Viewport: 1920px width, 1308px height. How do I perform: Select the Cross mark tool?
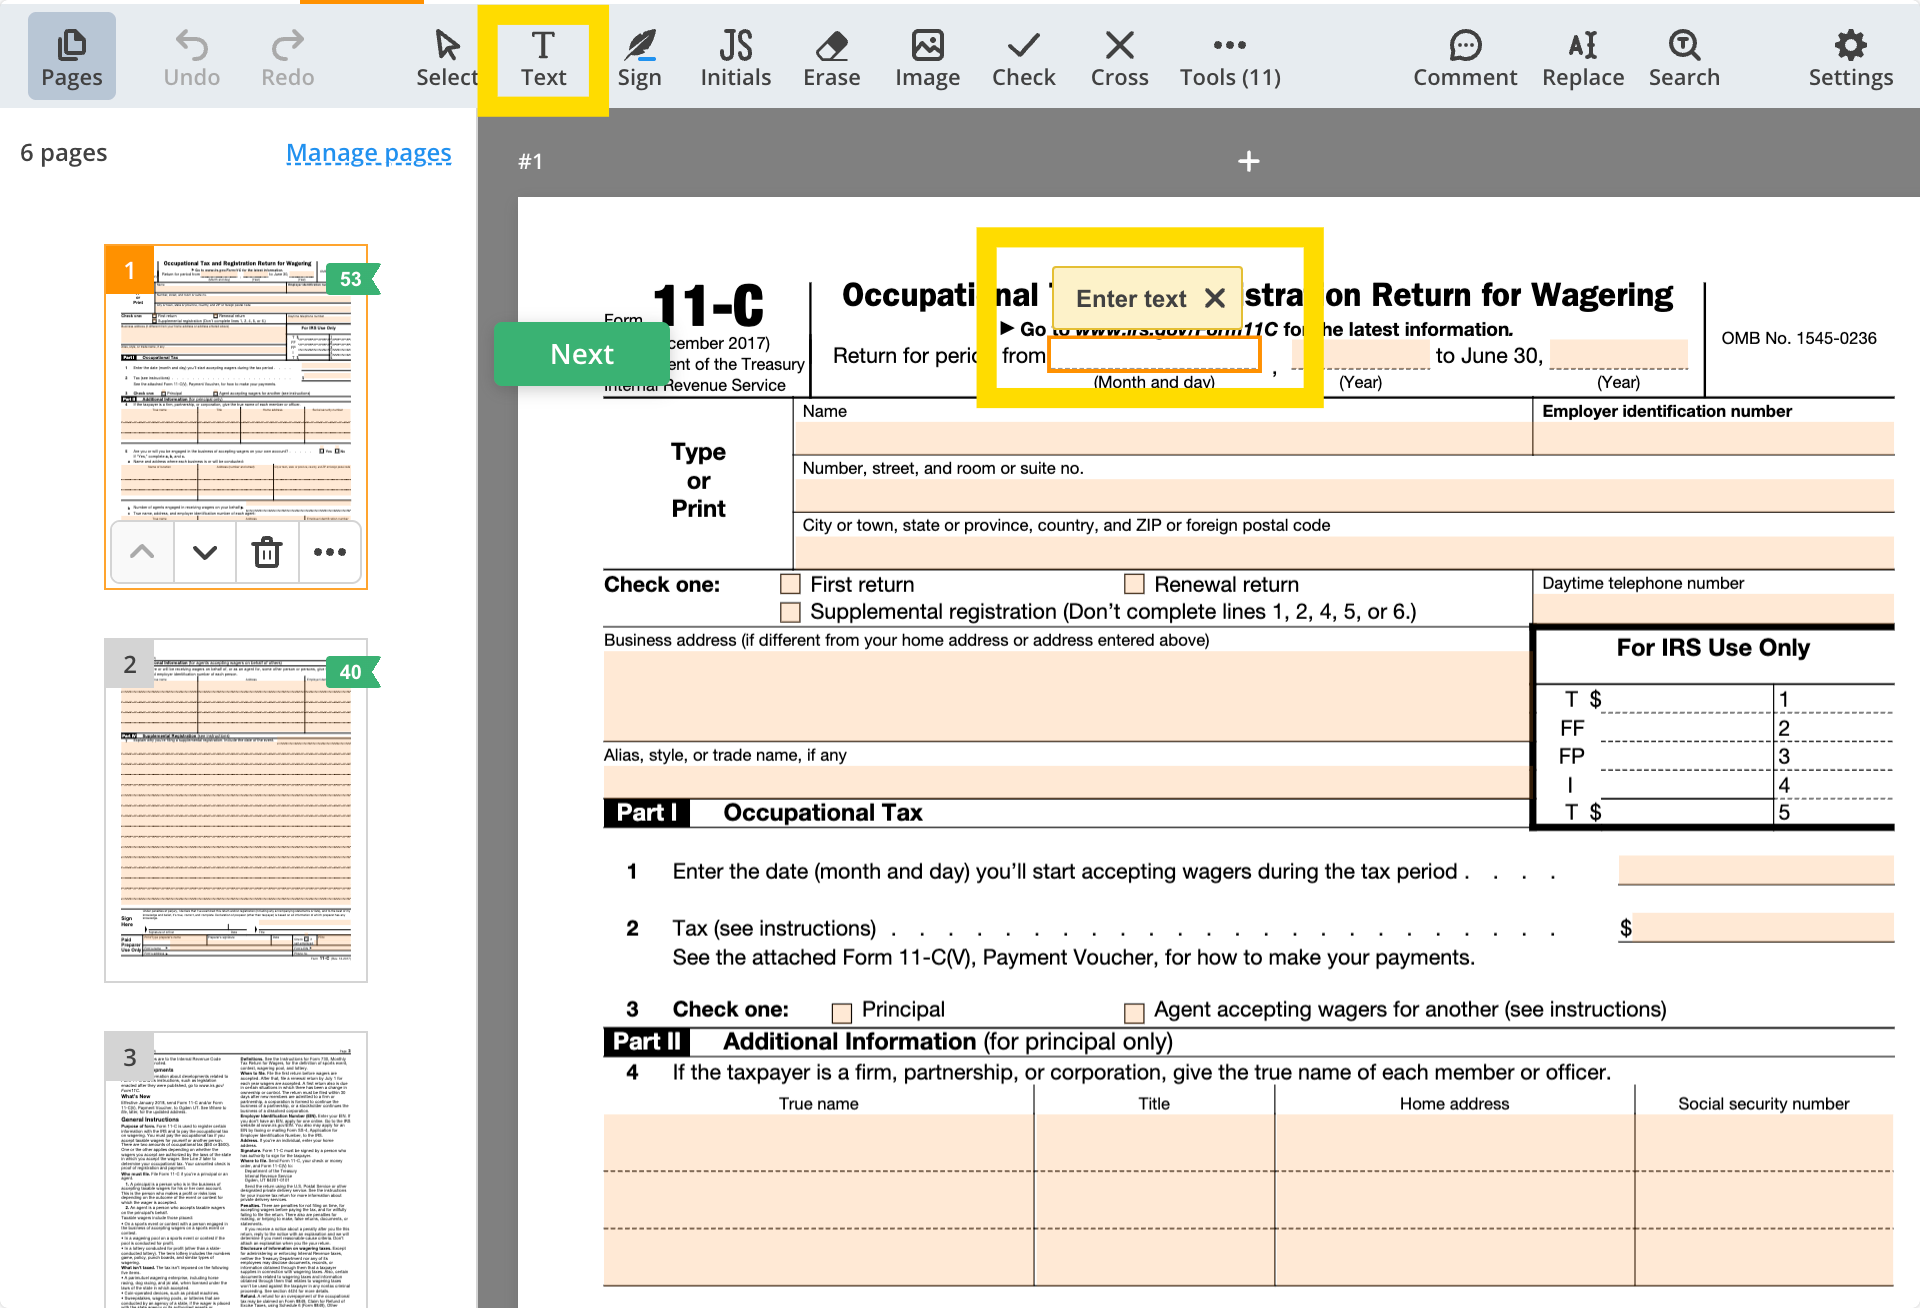[1119, 56]
